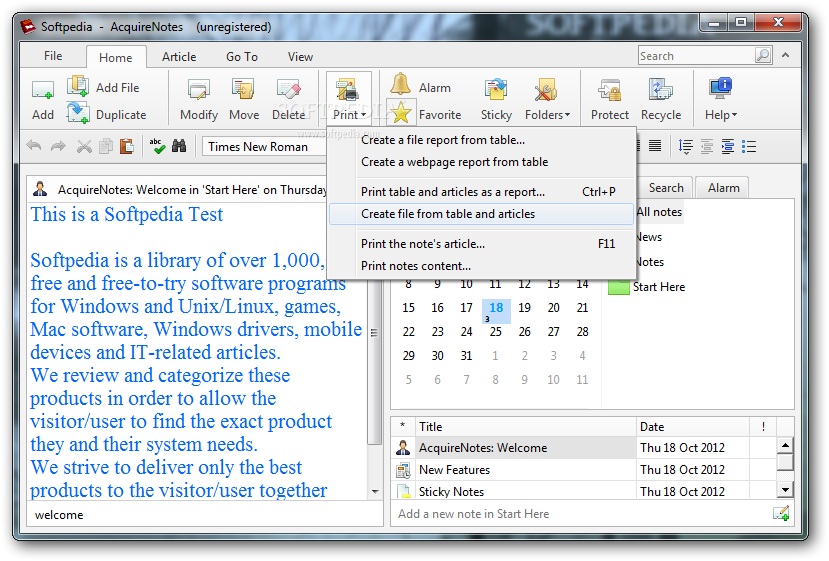The height and width of the screenshot is (561, 829).
Task: Switch to the side panel Alarm tab
Action: 723,188
